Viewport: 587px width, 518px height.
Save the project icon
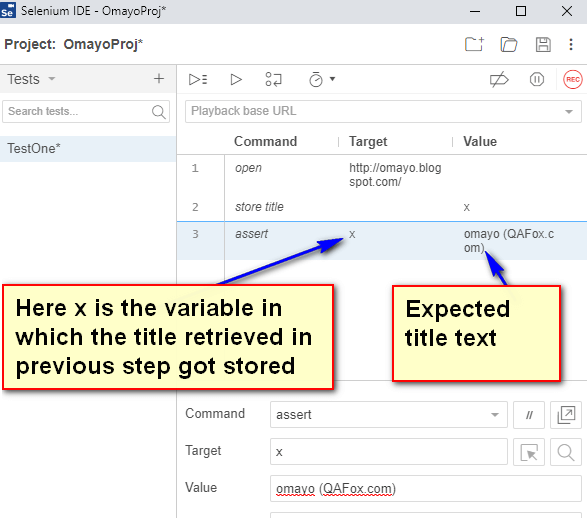point(543,45)
